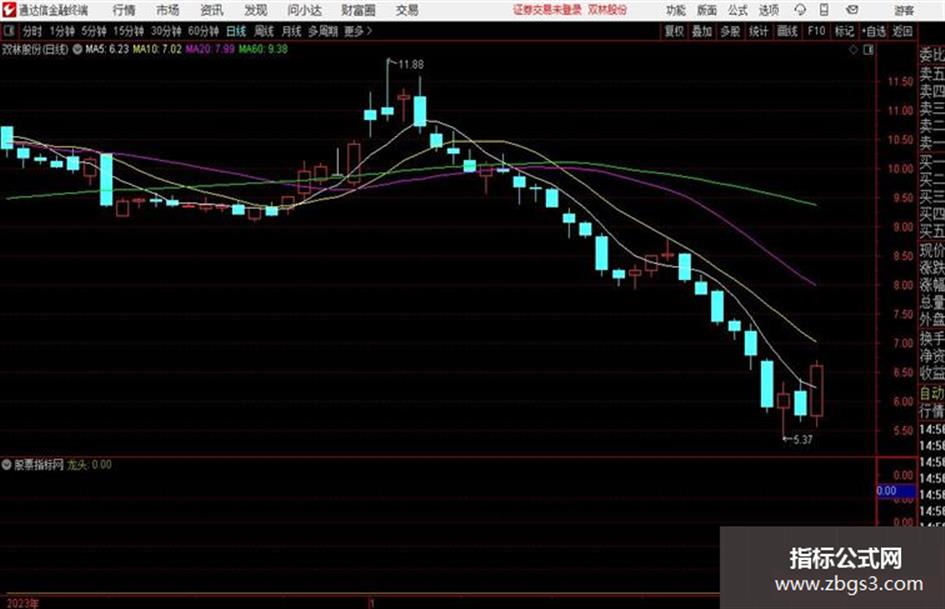Click the diamond icon above the chart
The width and height of the screenshot is (945, 609).
click(x=853, y=50)
